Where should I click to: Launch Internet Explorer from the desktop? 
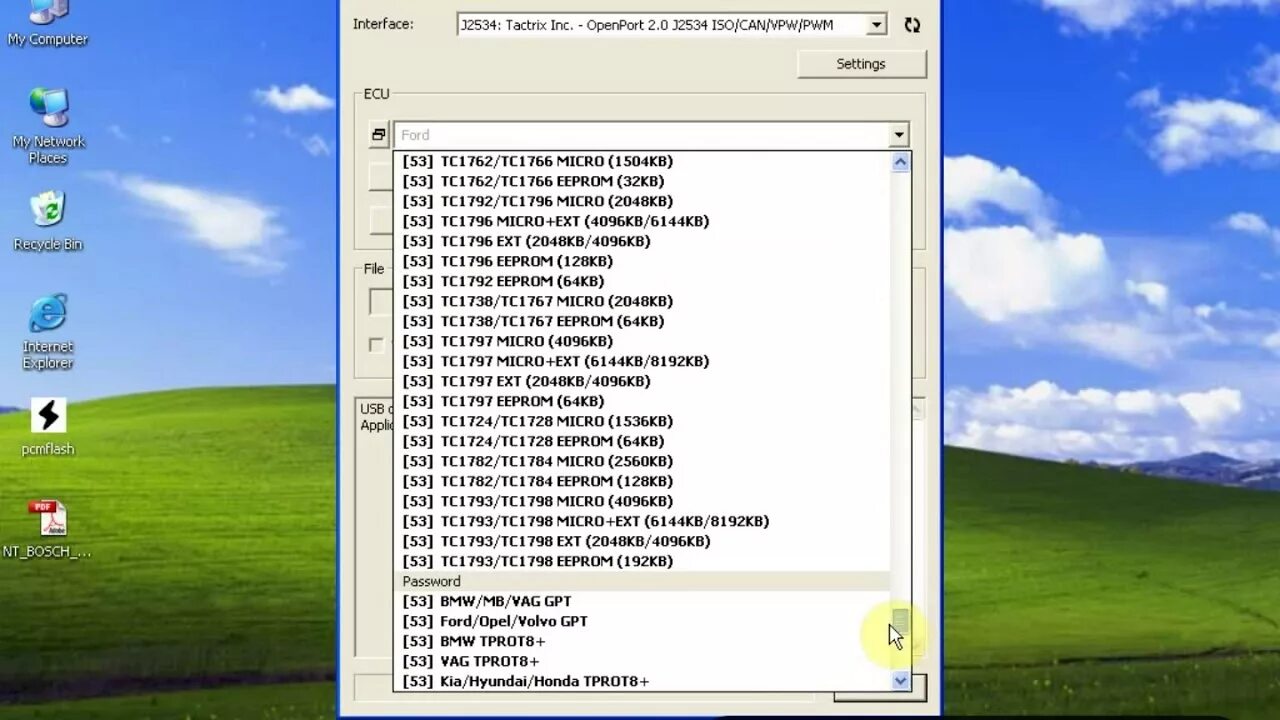click(48, 331)
